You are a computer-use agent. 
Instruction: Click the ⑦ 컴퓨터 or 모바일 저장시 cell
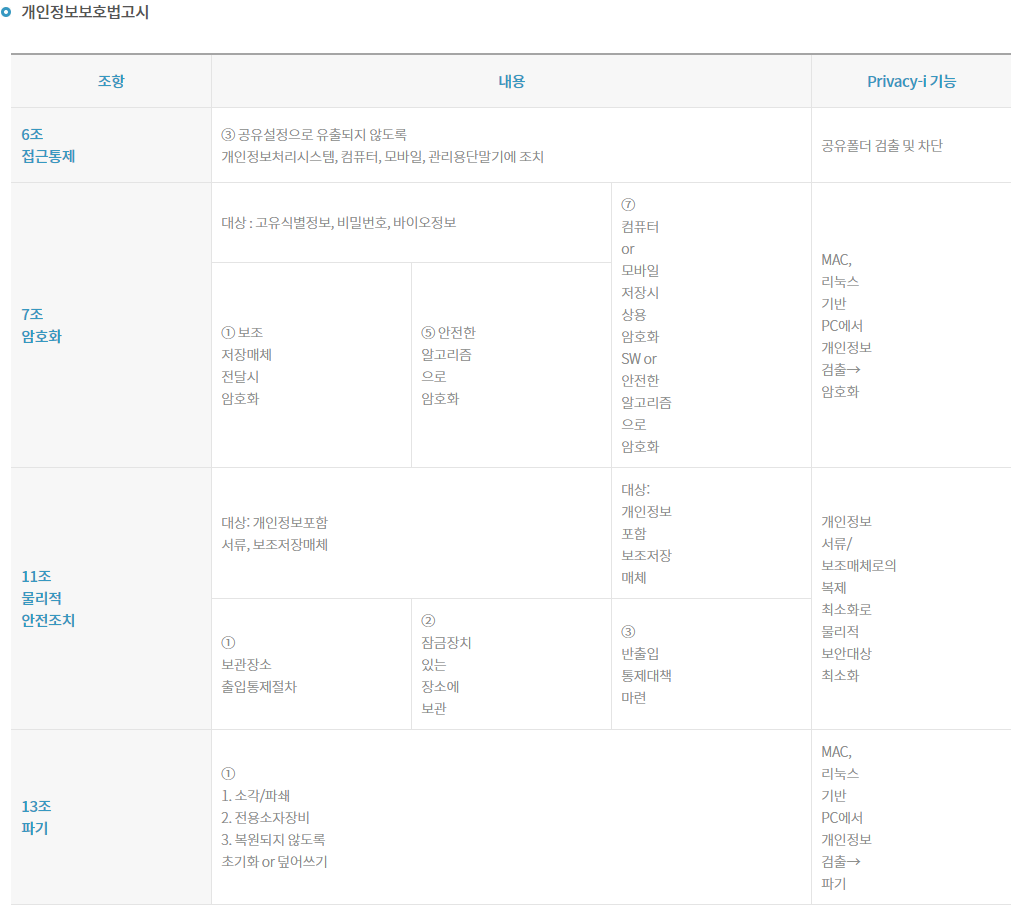711,325
